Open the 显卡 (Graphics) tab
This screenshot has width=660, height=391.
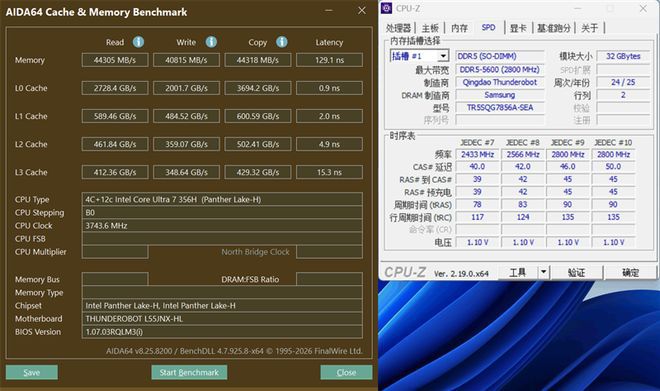pyautogui.click(x=518, y=28)
